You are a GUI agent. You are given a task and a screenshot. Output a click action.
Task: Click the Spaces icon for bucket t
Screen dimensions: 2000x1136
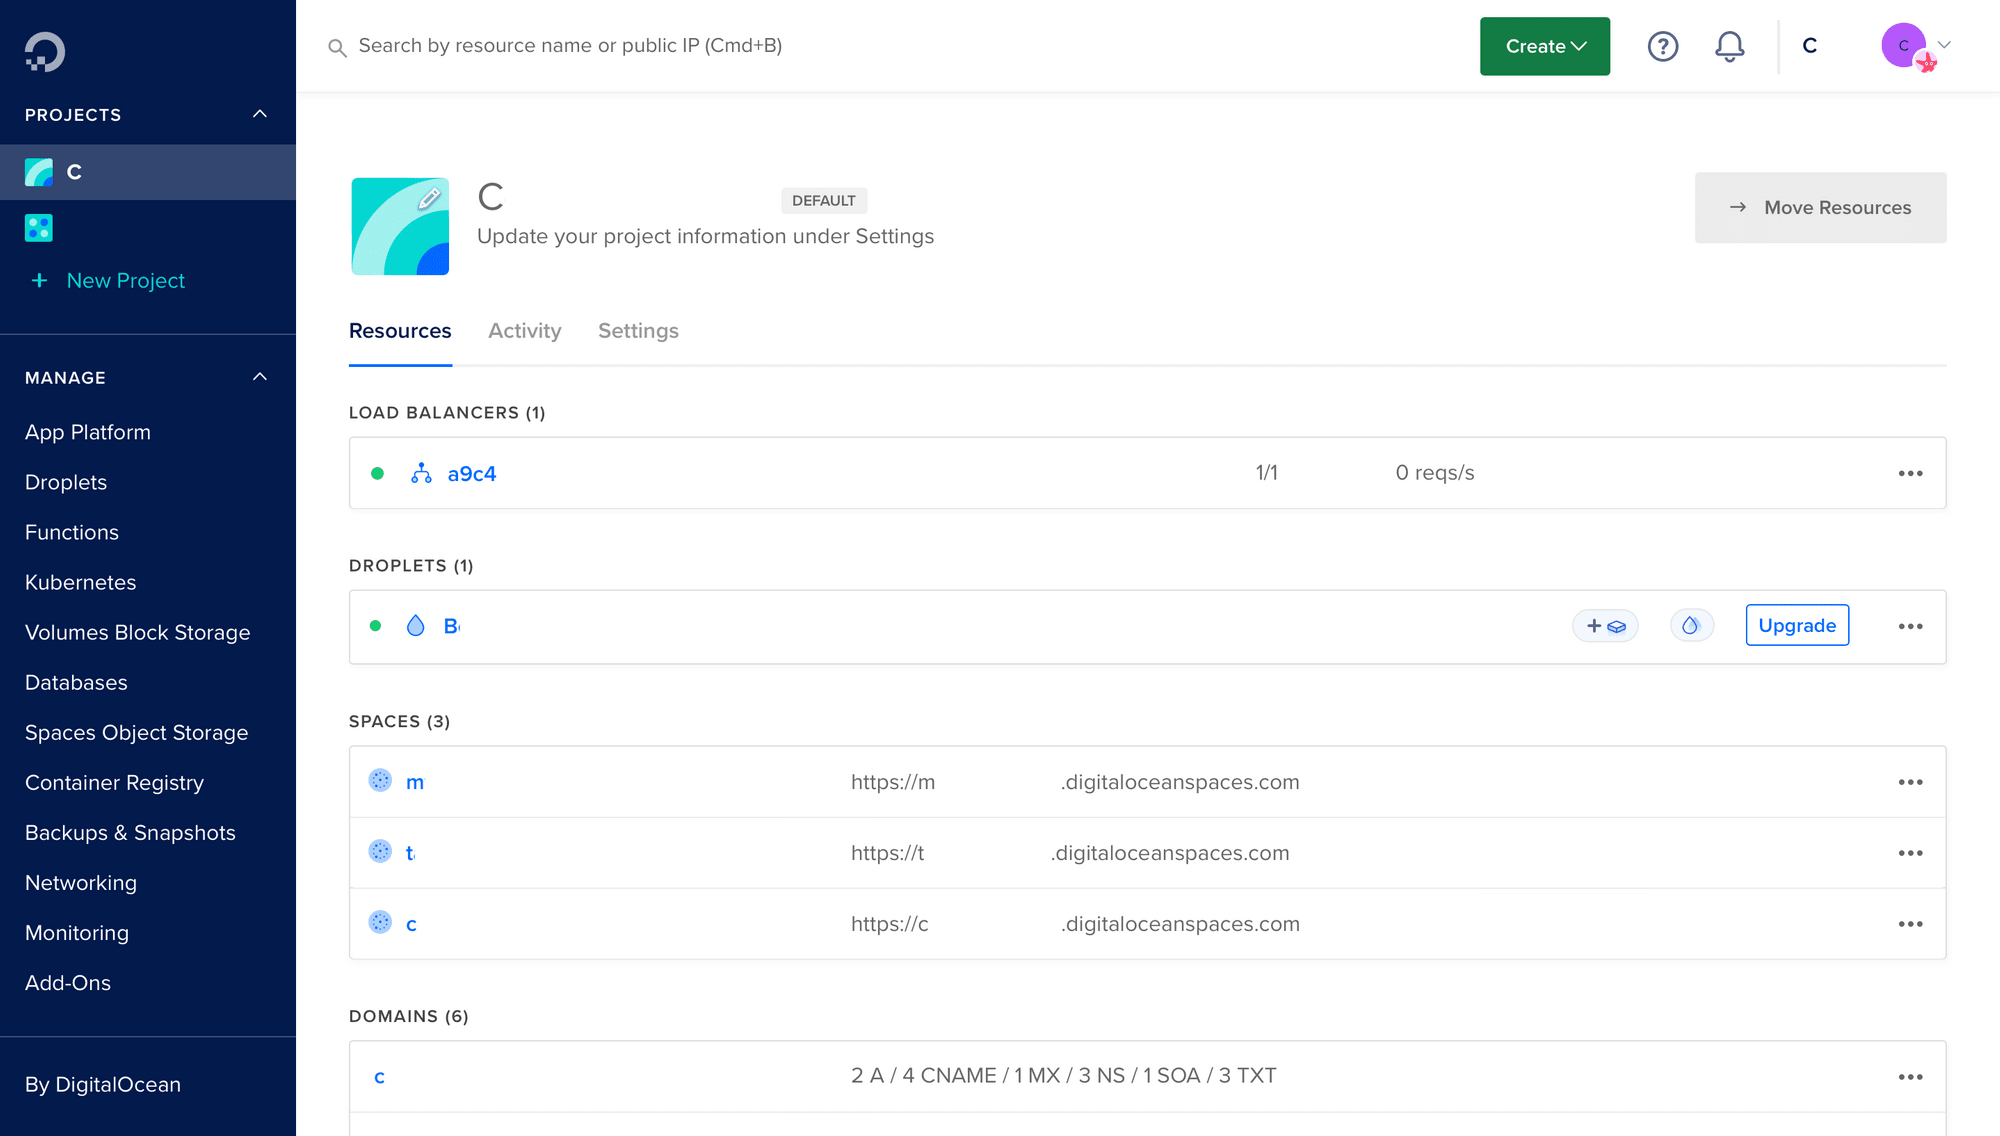pos(380,852)
